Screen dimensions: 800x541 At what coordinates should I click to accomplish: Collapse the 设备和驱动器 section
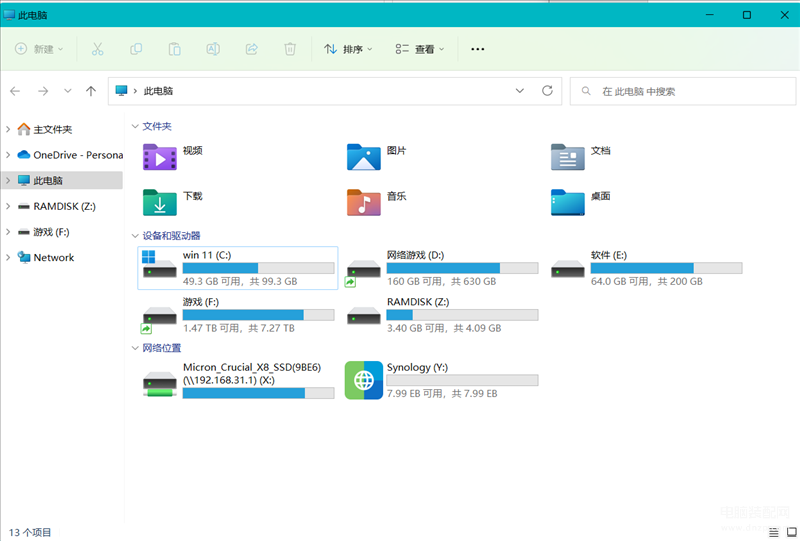point(135,236)
